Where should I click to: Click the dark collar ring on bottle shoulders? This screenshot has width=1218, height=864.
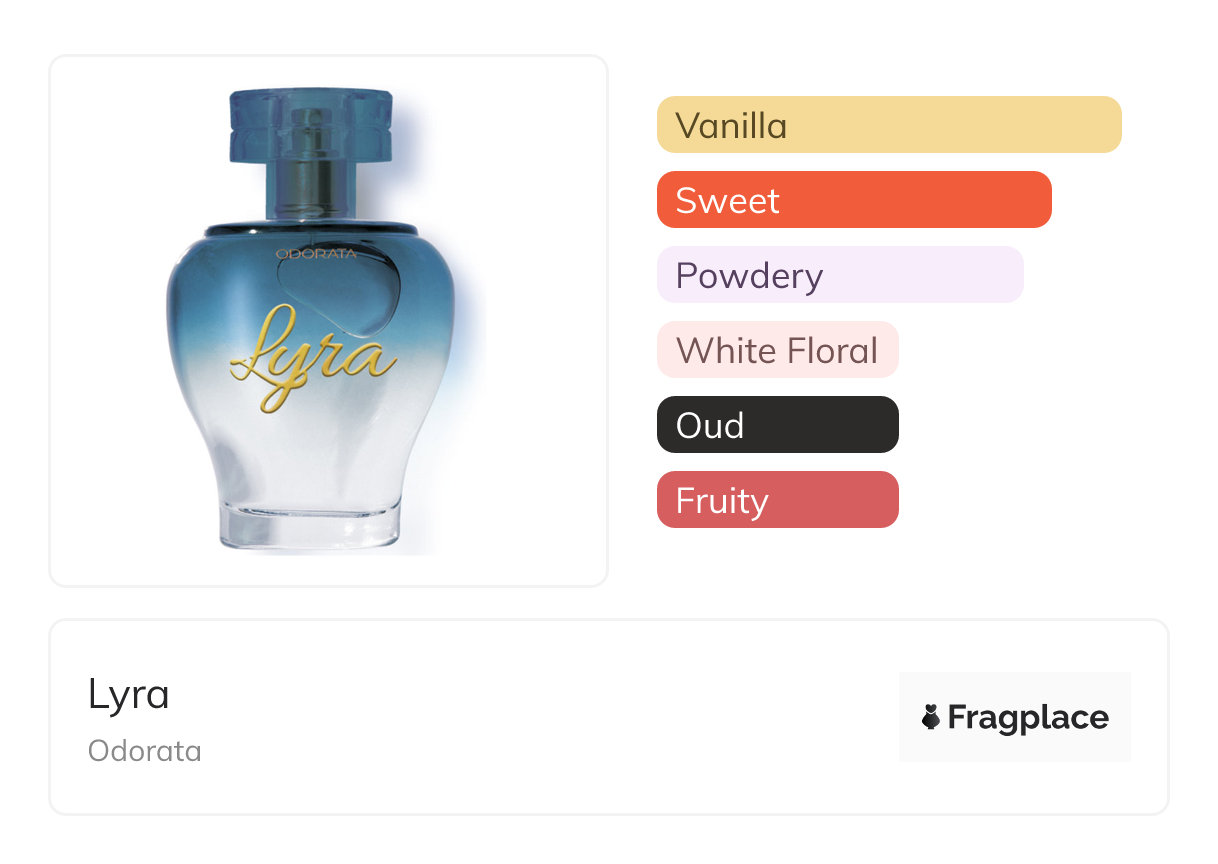[310, 229]
